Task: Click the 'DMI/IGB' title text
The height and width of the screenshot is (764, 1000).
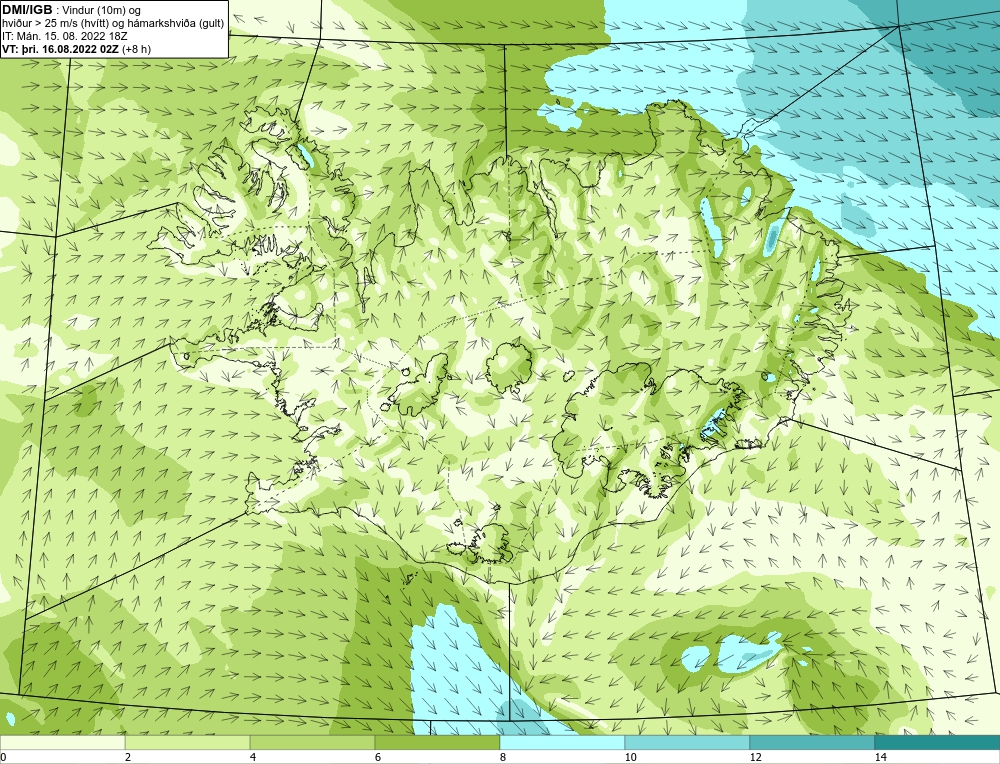Action: (x=27, y=10)
